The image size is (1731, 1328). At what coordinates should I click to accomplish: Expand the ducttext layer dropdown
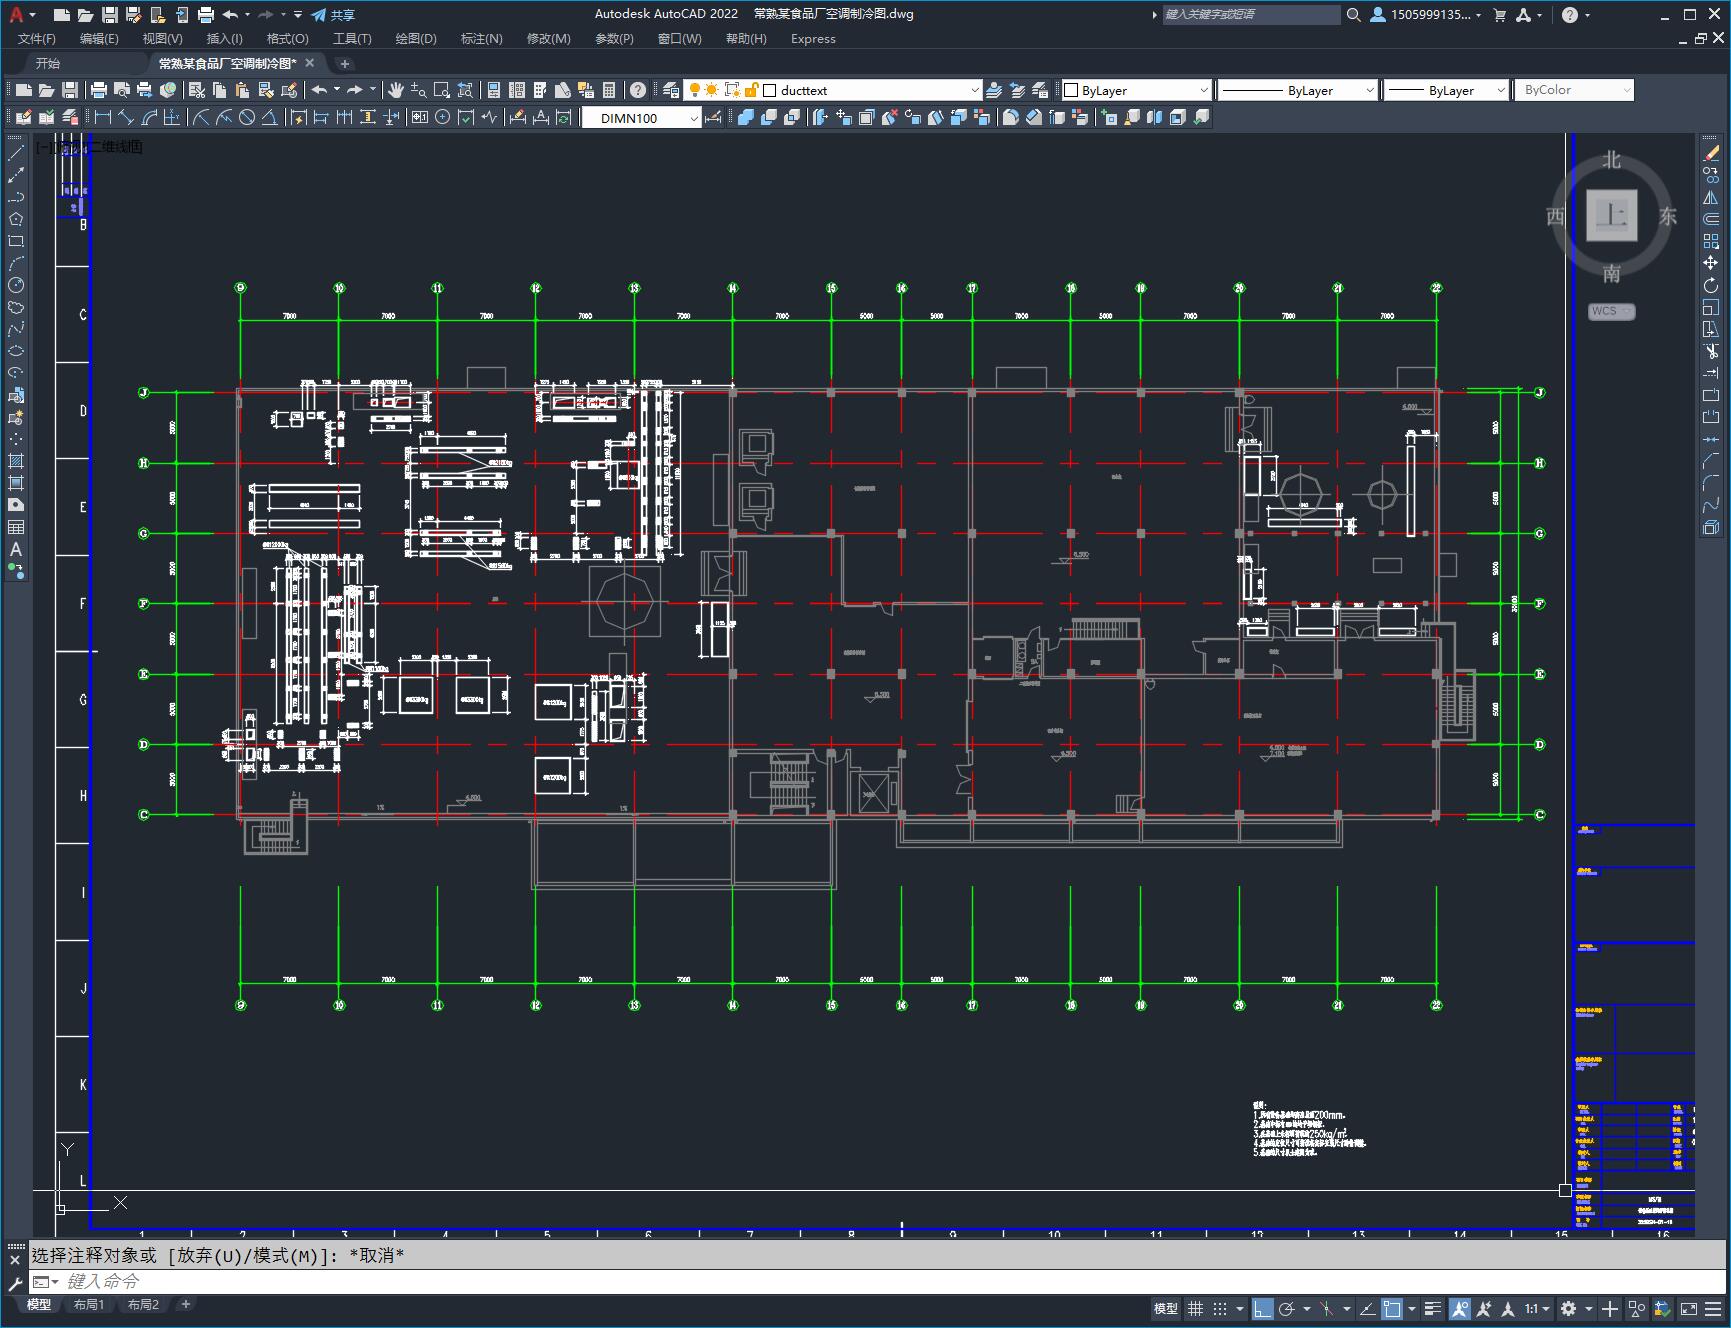point(975,90)
